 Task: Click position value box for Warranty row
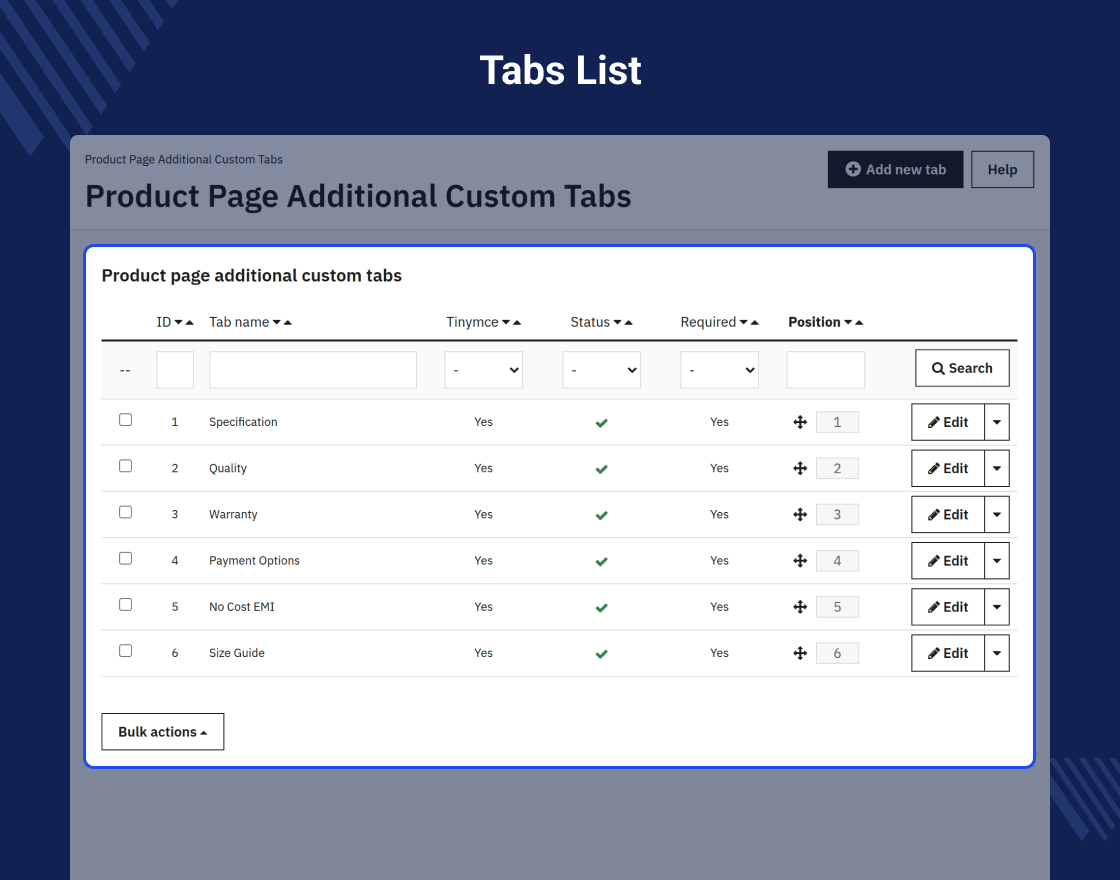[837, 514]
